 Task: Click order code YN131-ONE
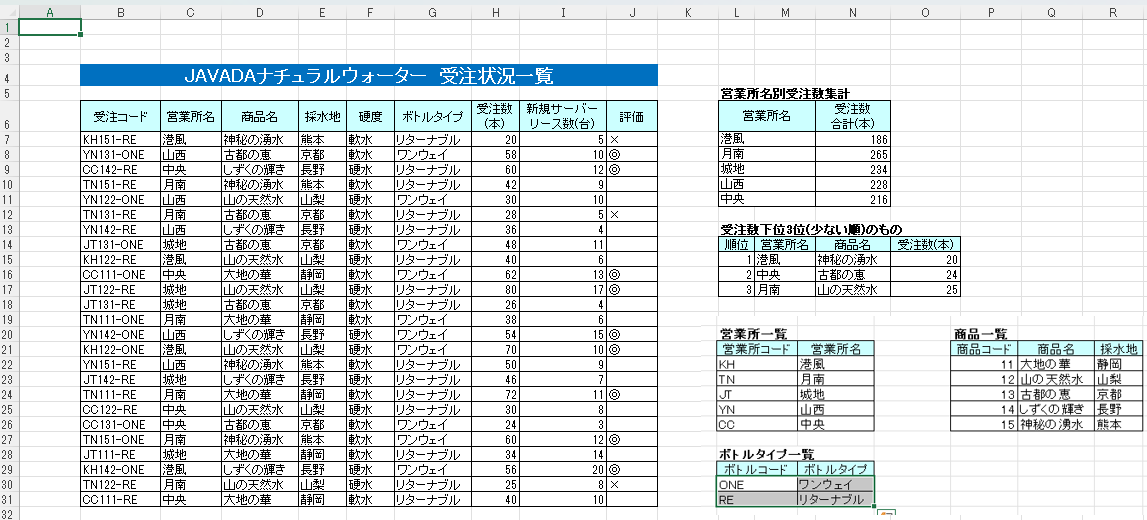tap(121, 154)
